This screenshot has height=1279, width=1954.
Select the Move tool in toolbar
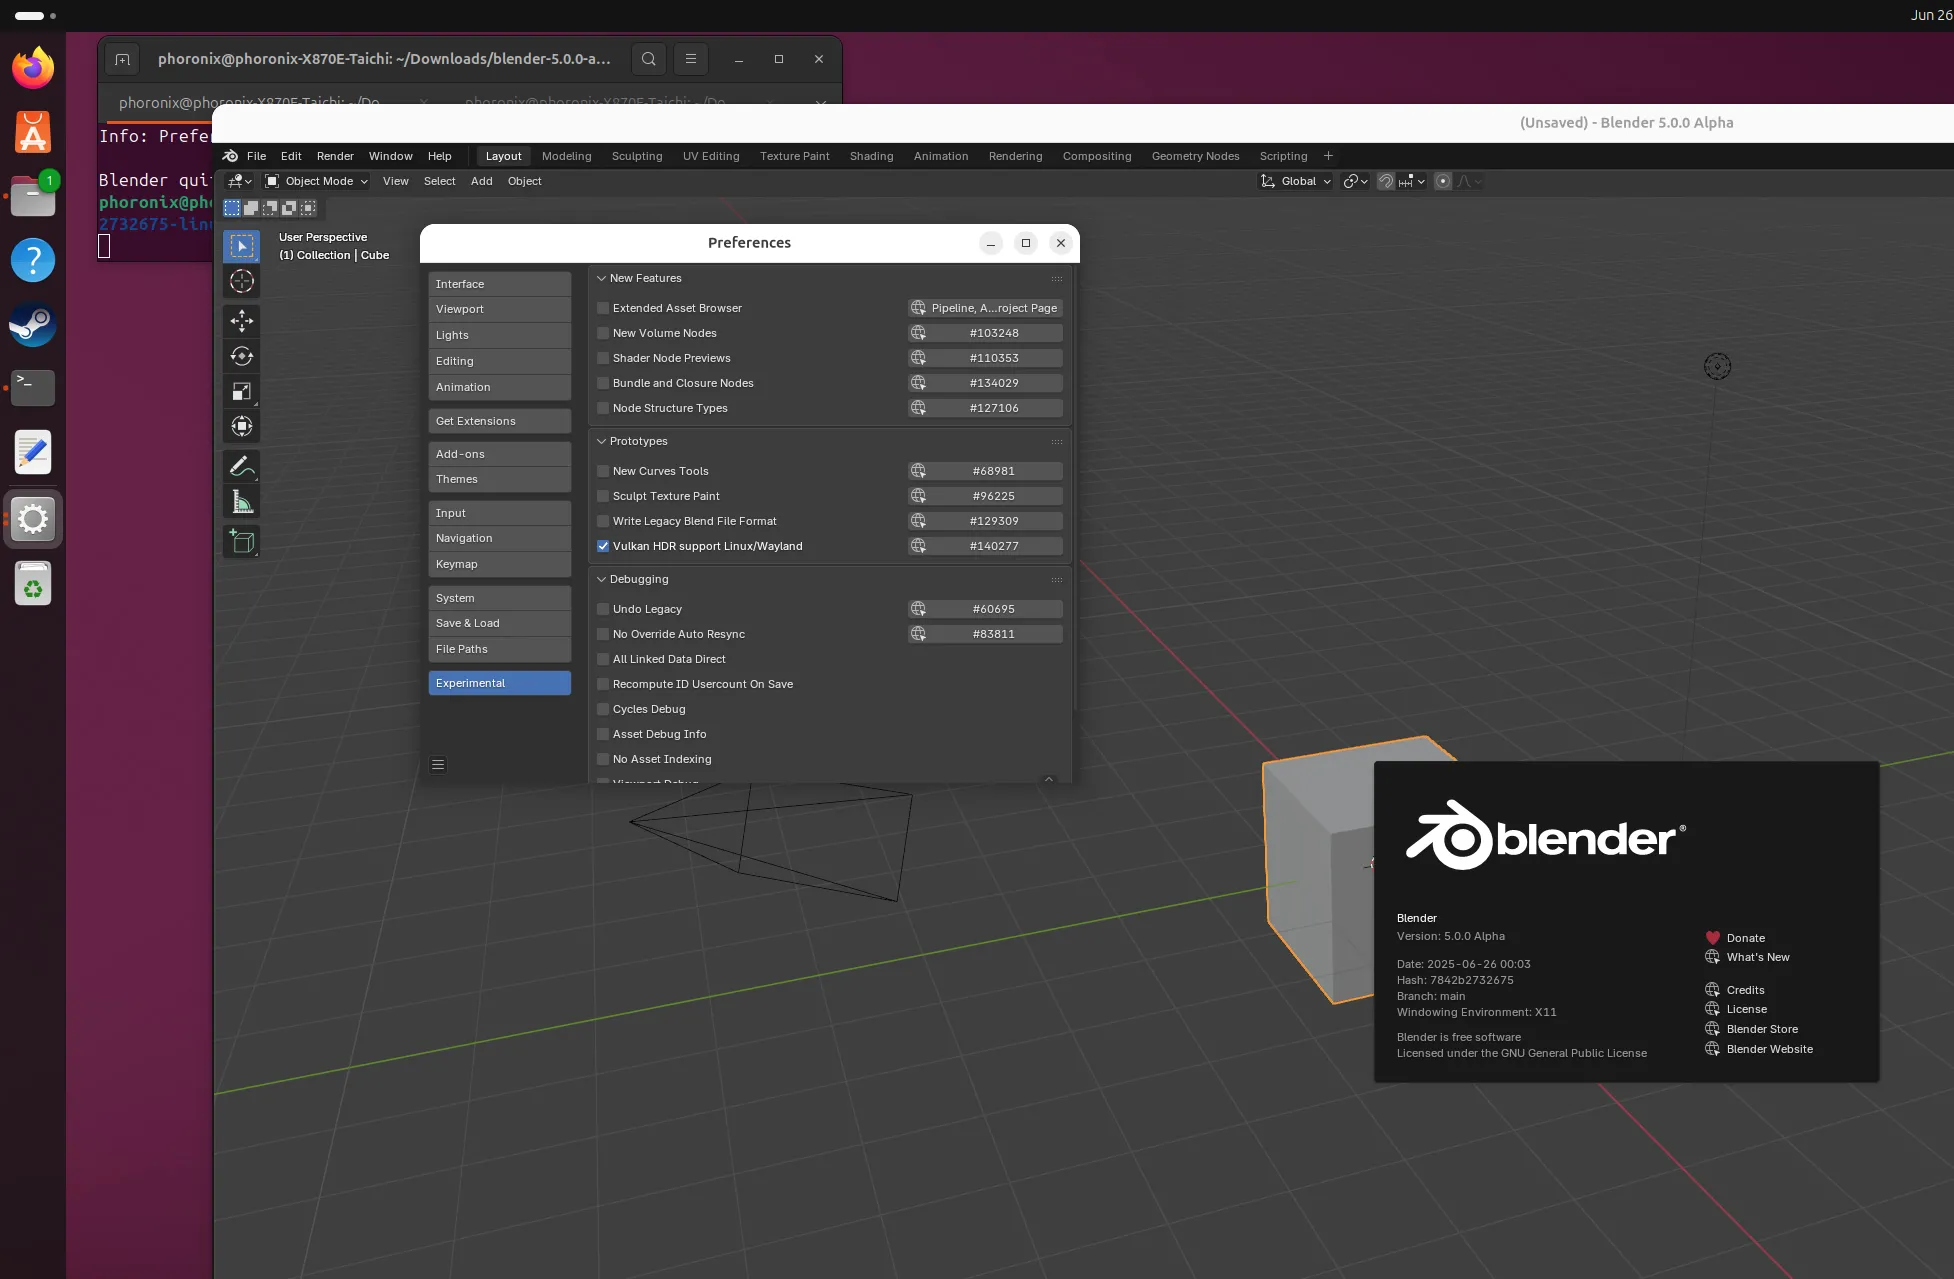[242, 321]
